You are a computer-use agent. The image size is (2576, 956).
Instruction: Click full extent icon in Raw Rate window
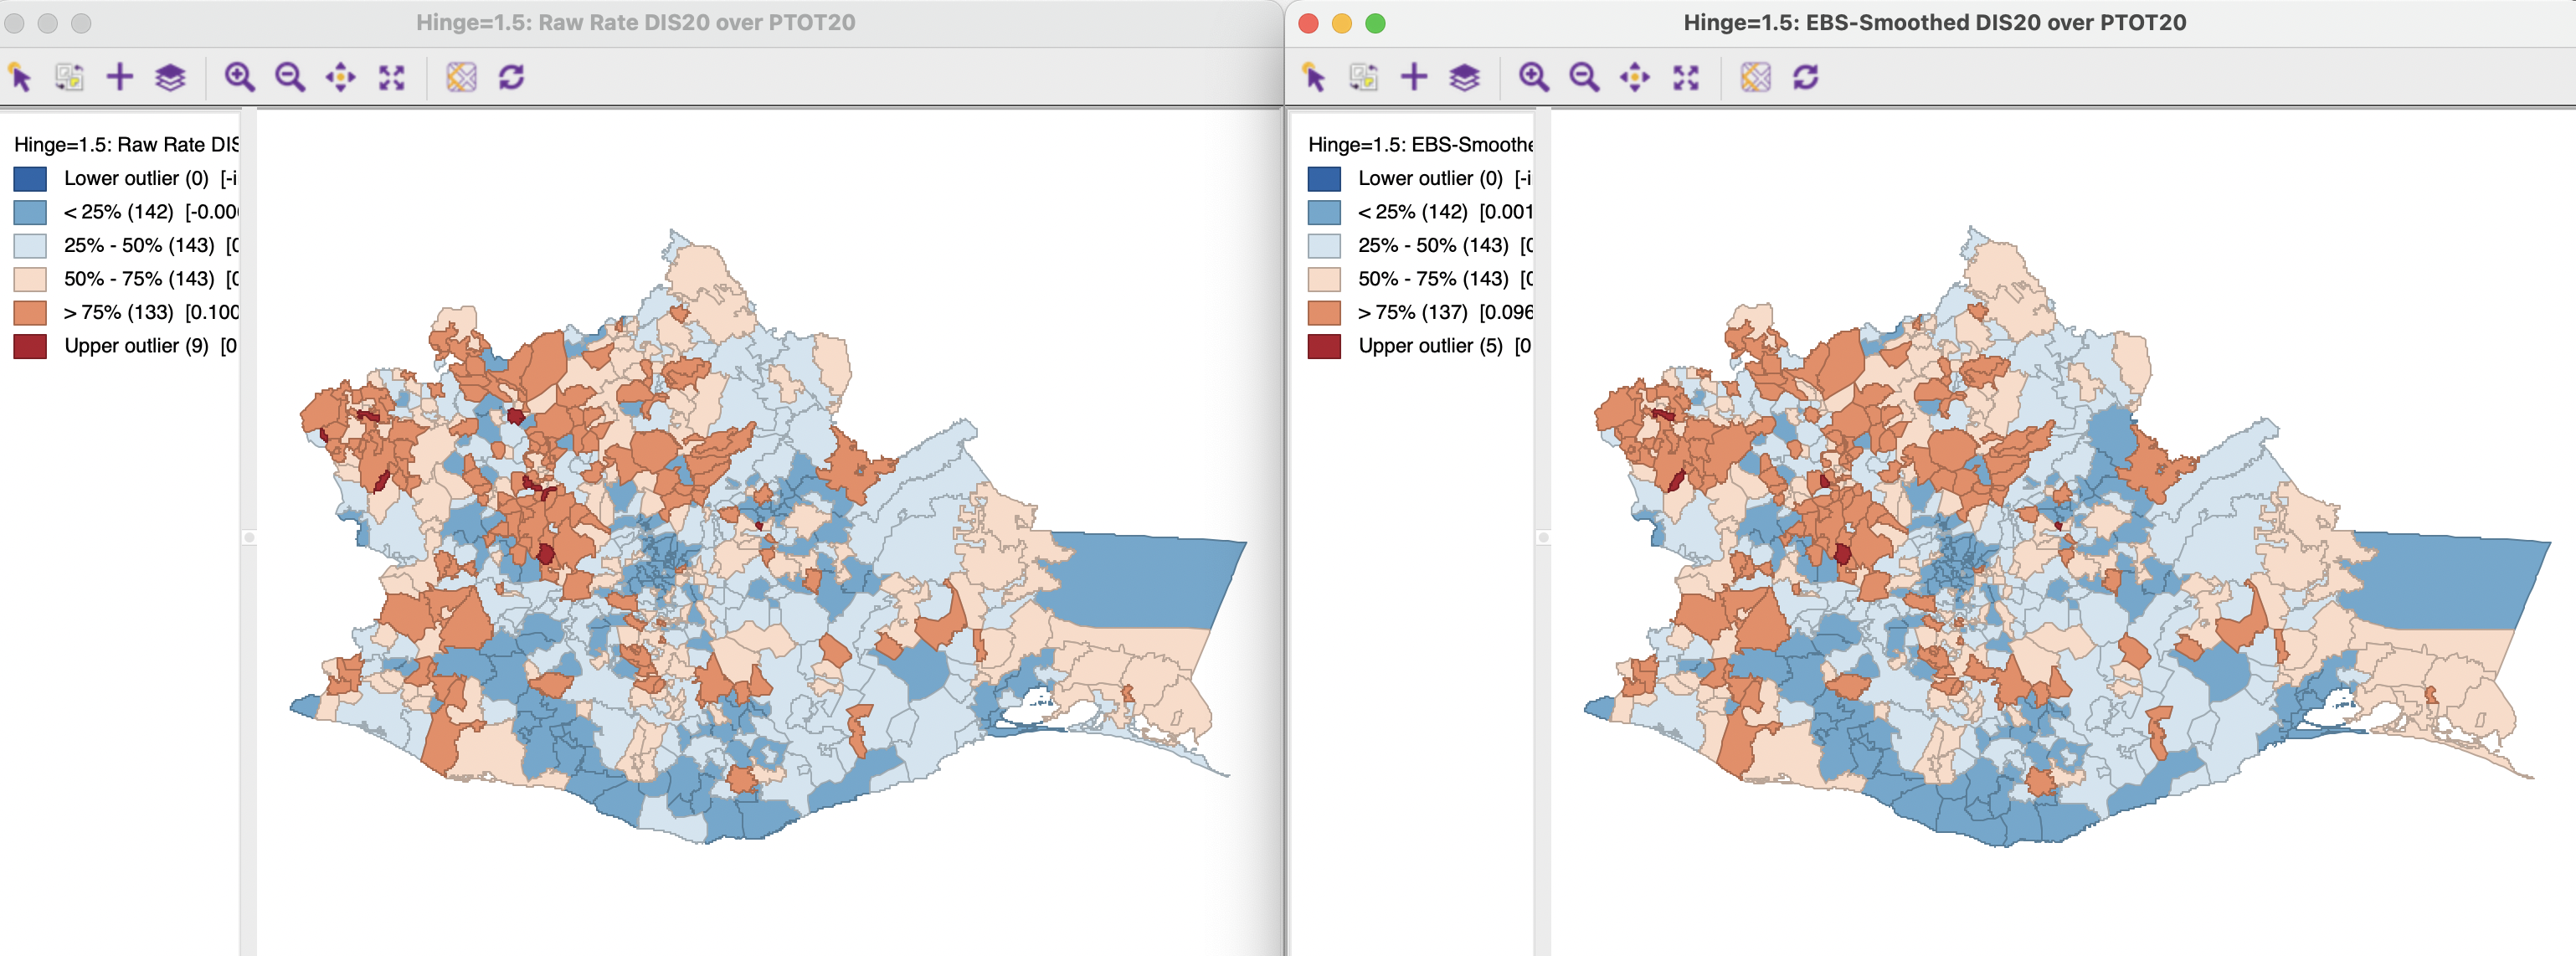(392, 77)
